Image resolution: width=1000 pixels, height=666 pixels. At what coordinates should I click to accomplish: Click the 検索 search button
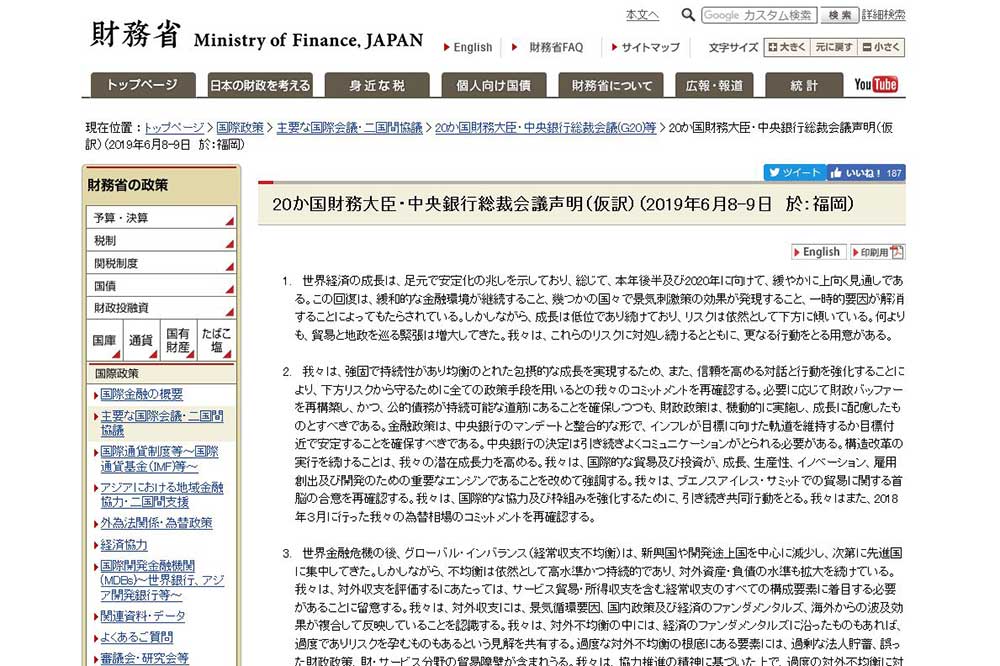pyautogui.click(x=839, y=15)
